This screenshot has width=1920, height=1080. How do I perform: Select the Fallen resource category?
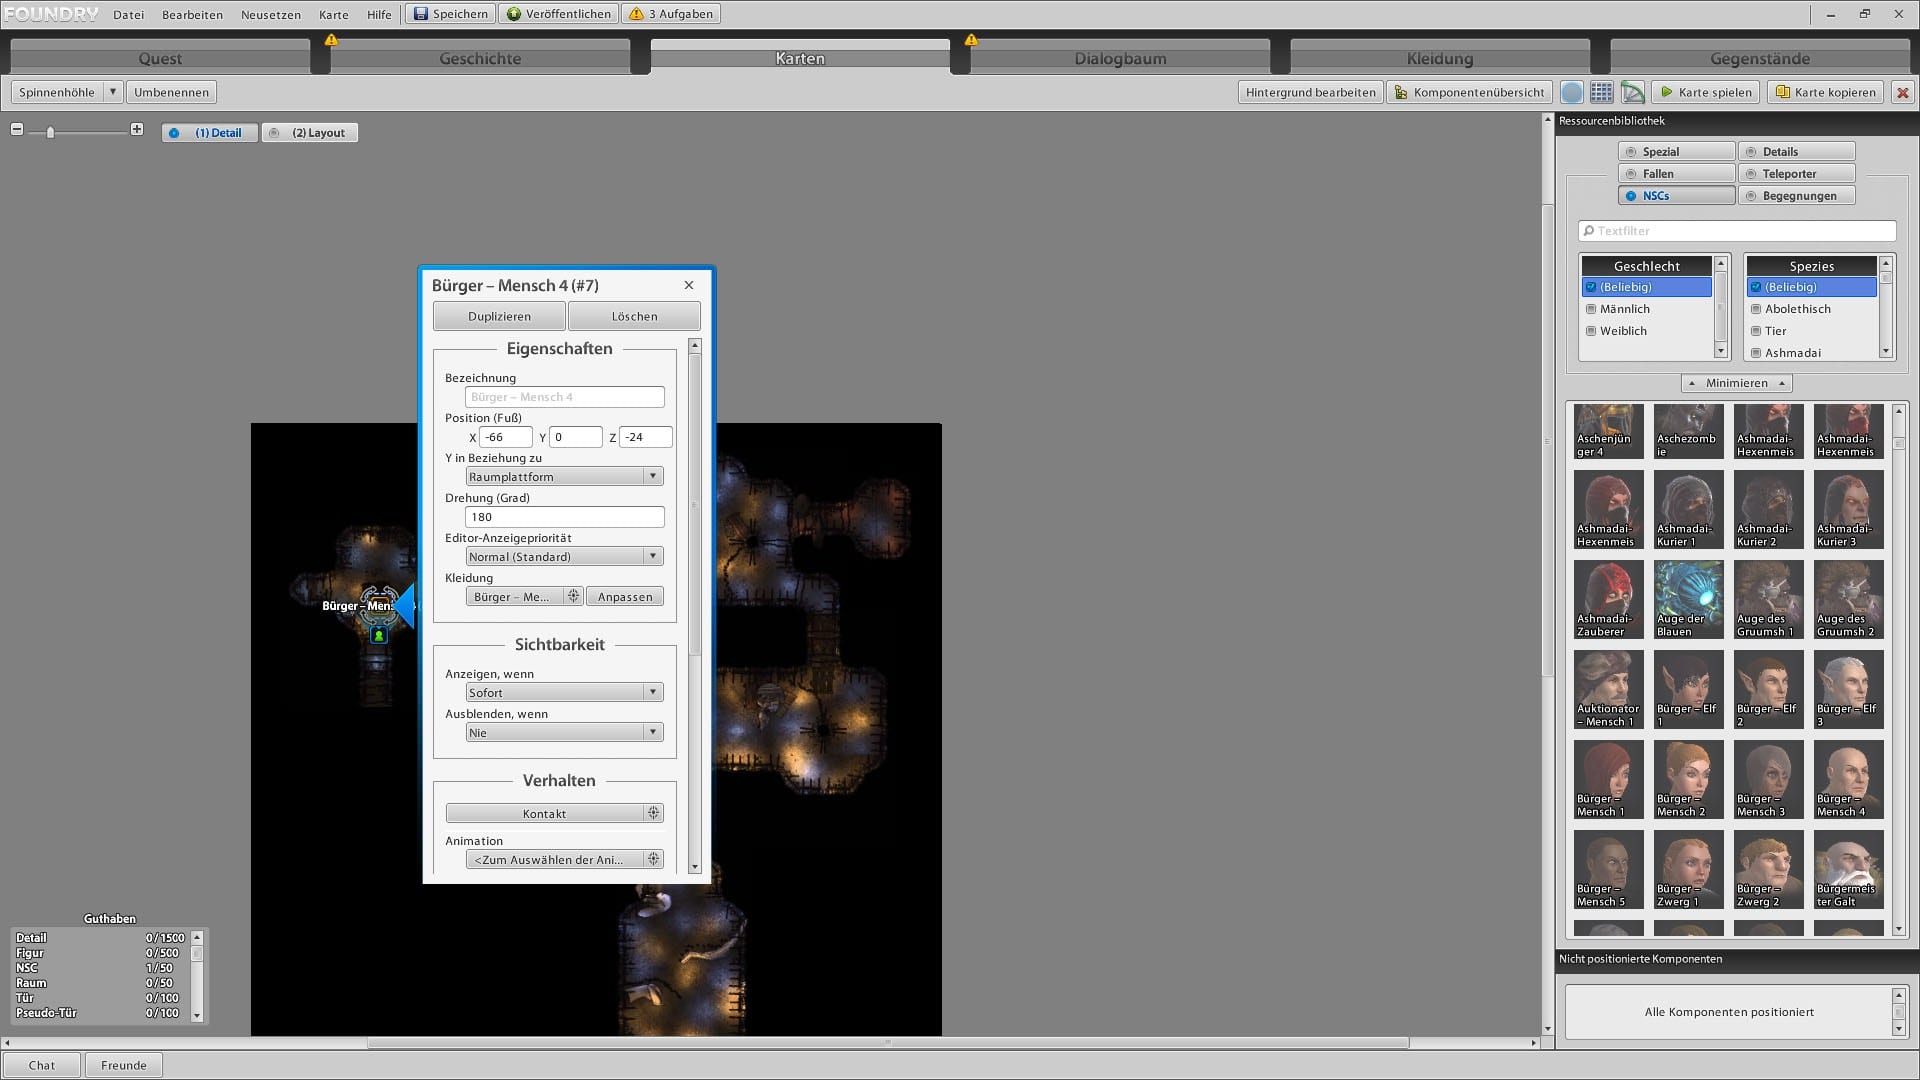tap(1676, 173)
